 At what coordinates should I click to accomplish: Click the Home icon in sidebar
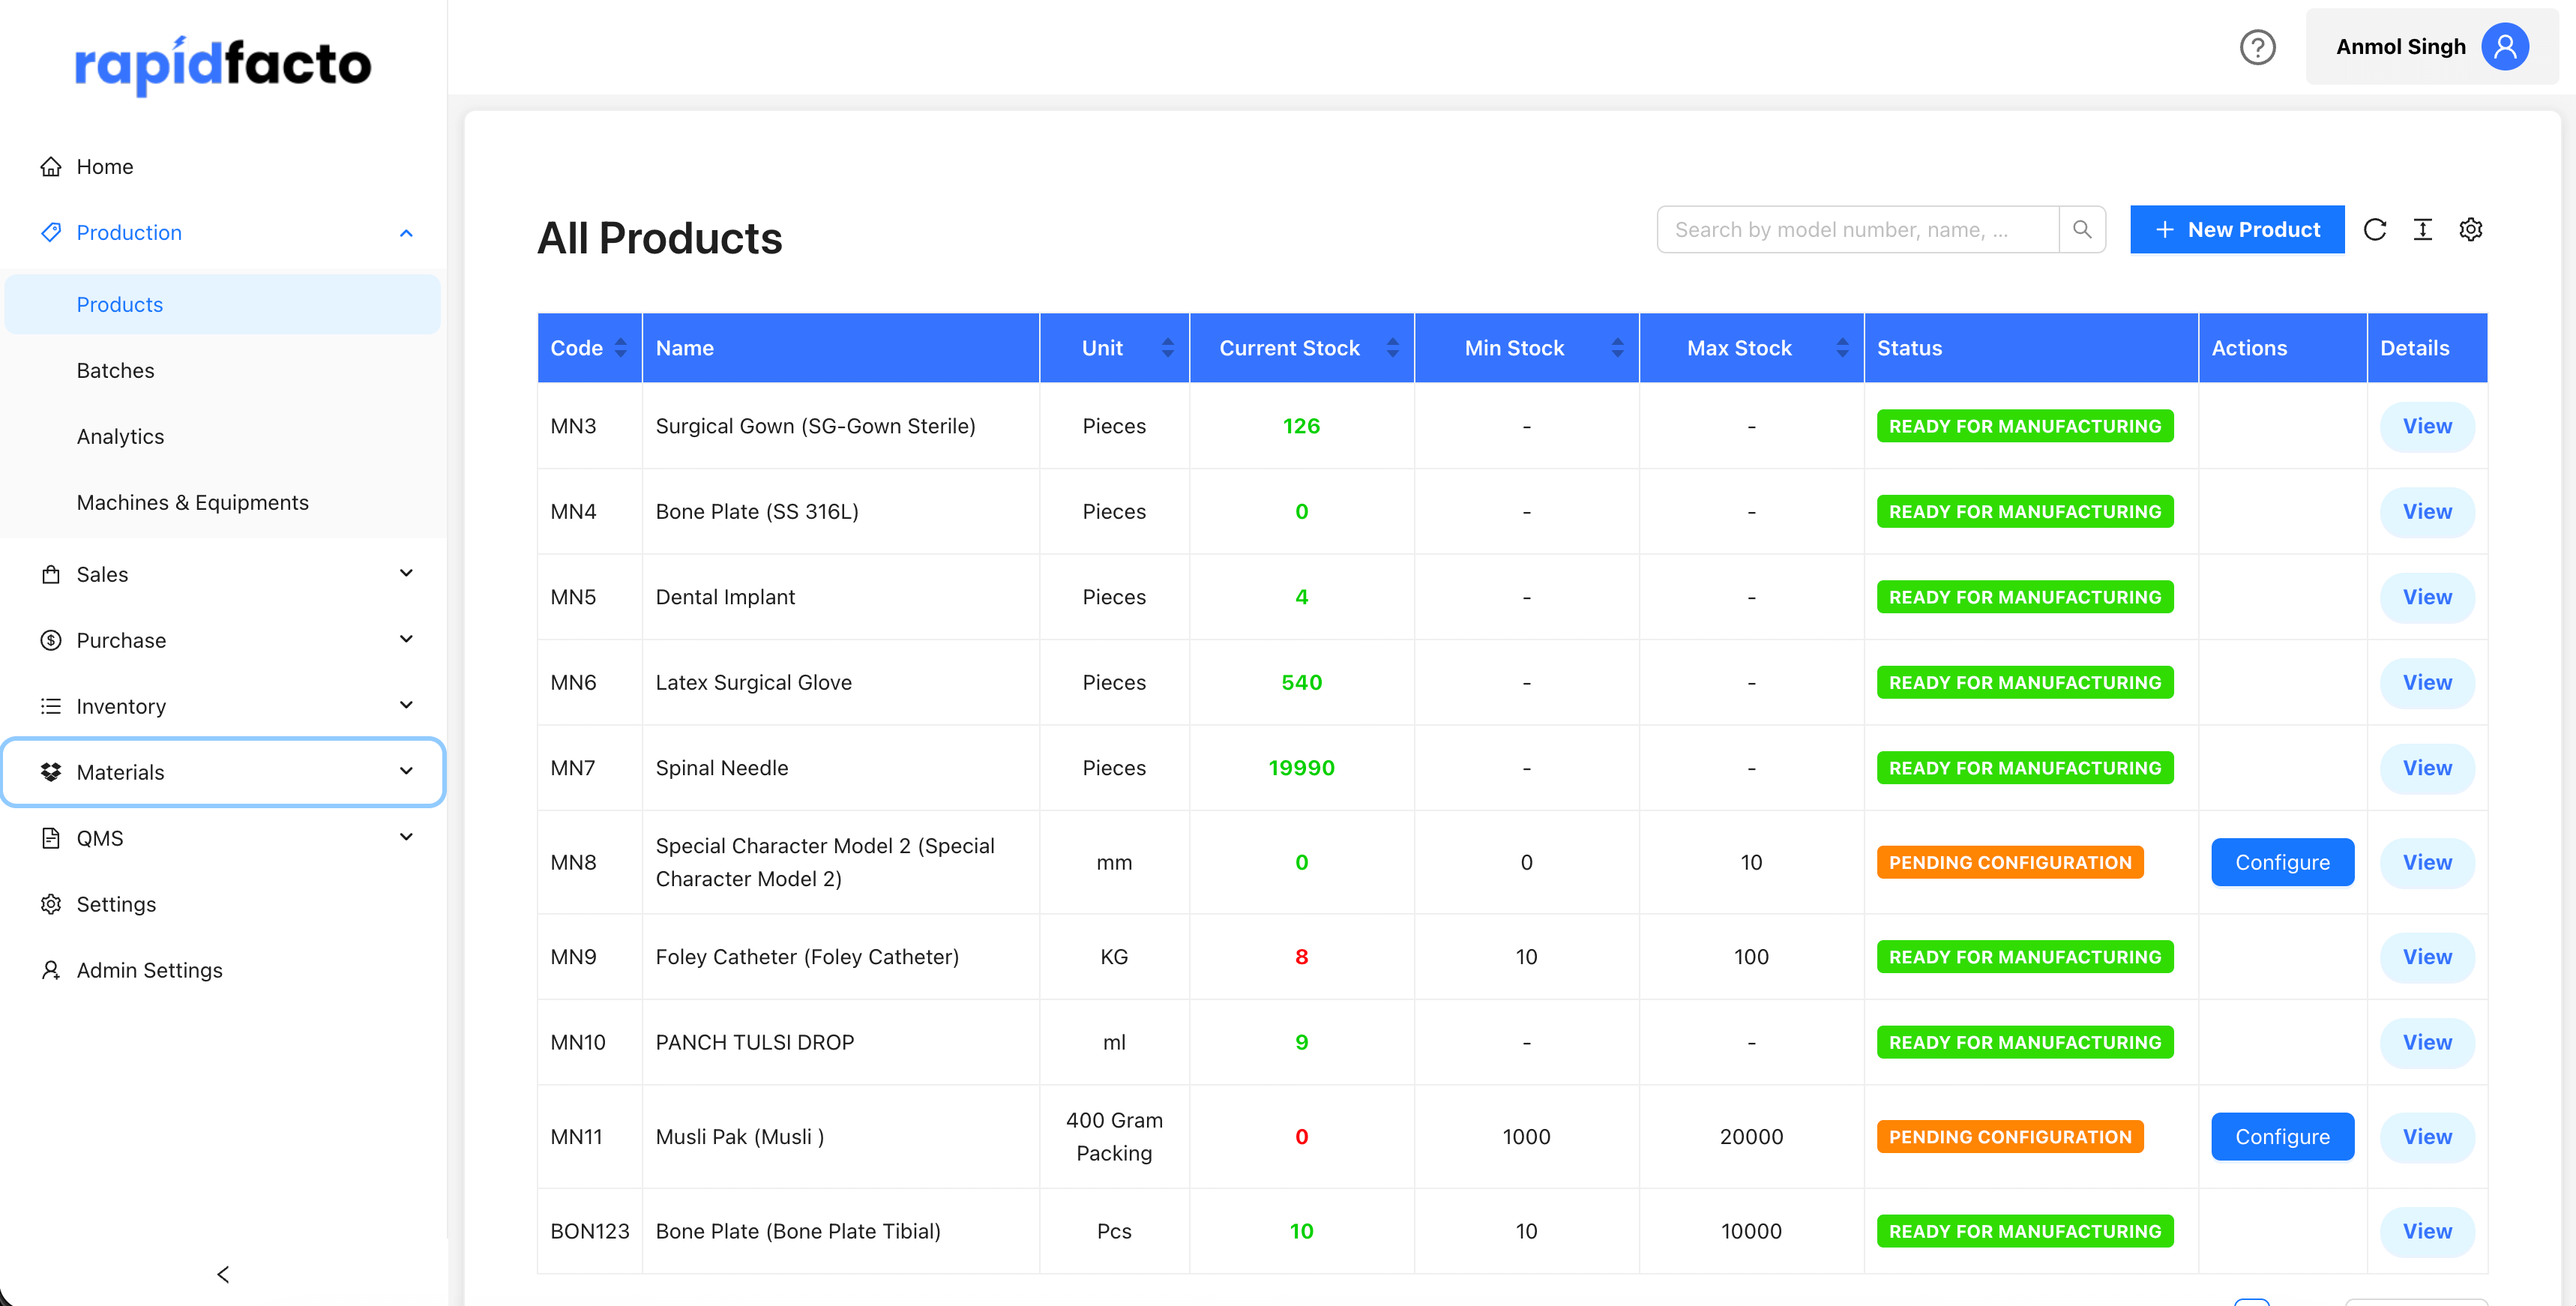[51, 166]
